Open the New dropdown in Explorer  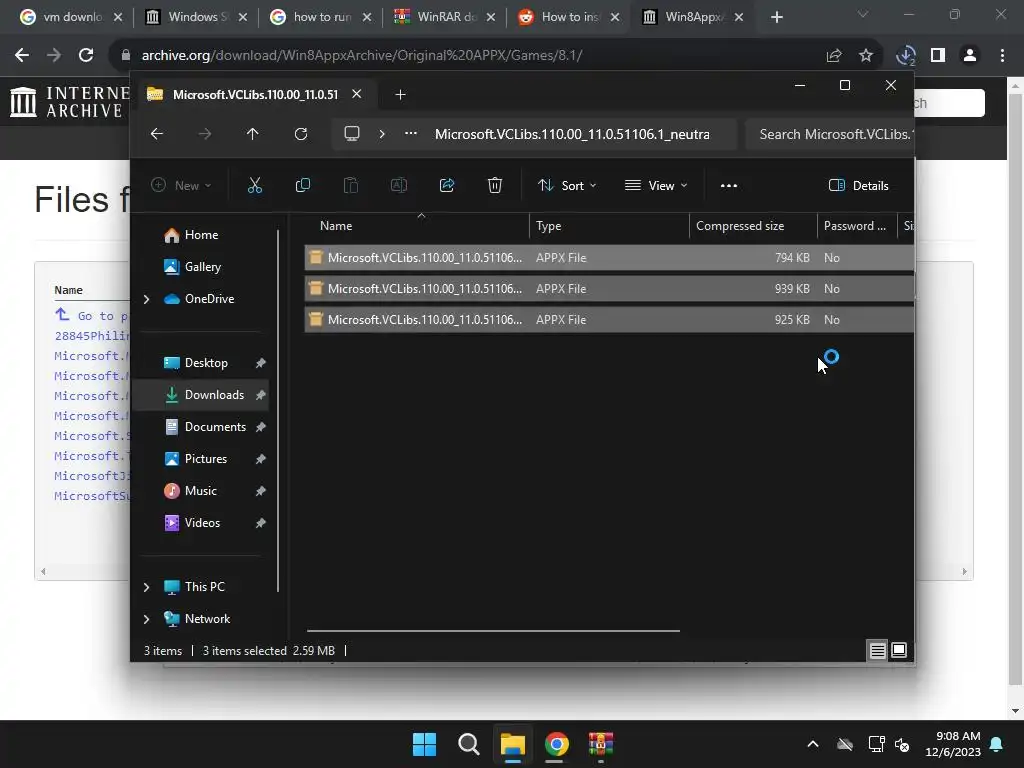pos(181,185)
